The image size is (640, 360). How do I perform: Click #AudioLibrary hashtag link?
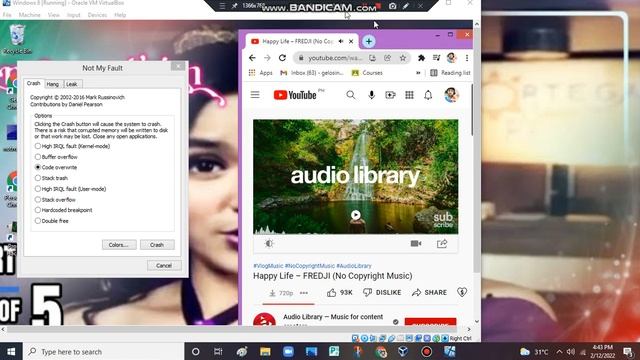click(x=354, y=266)
